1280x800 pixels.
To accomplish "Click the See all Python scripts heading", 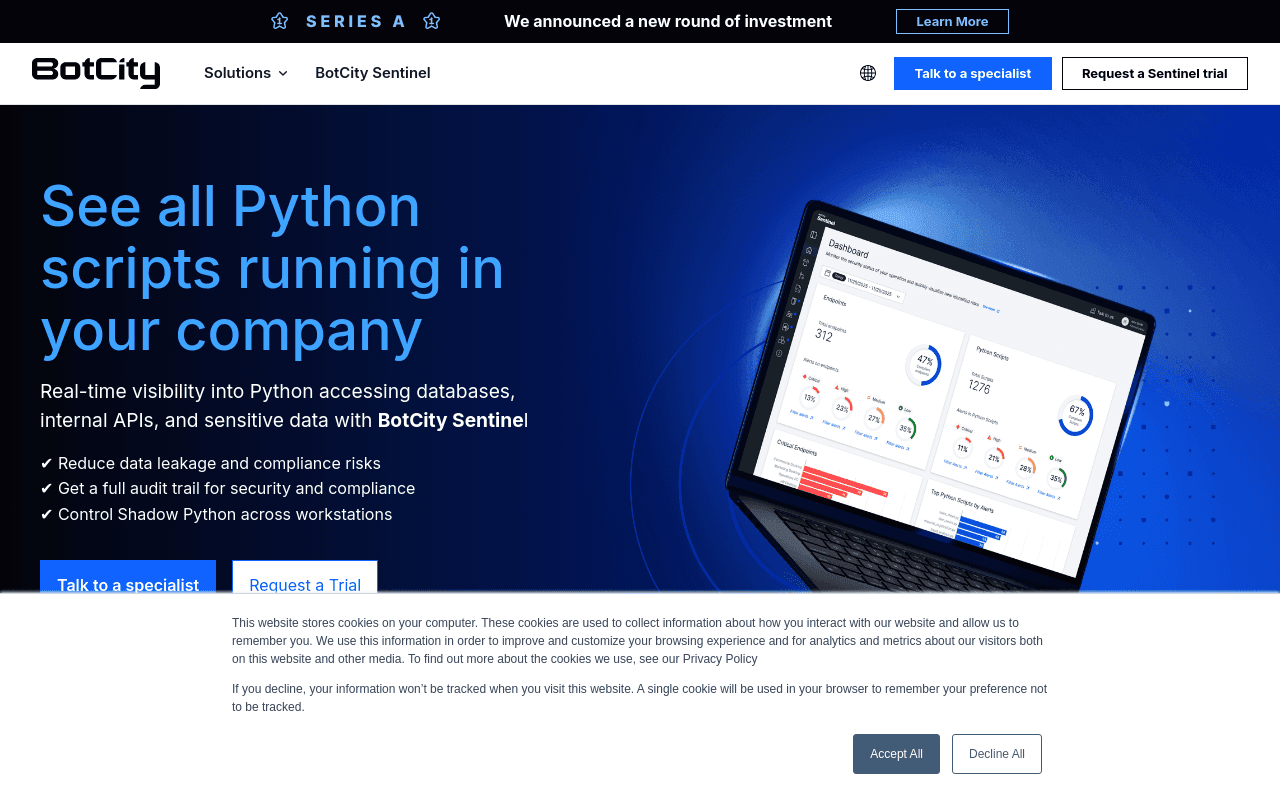I will (272, 268).
